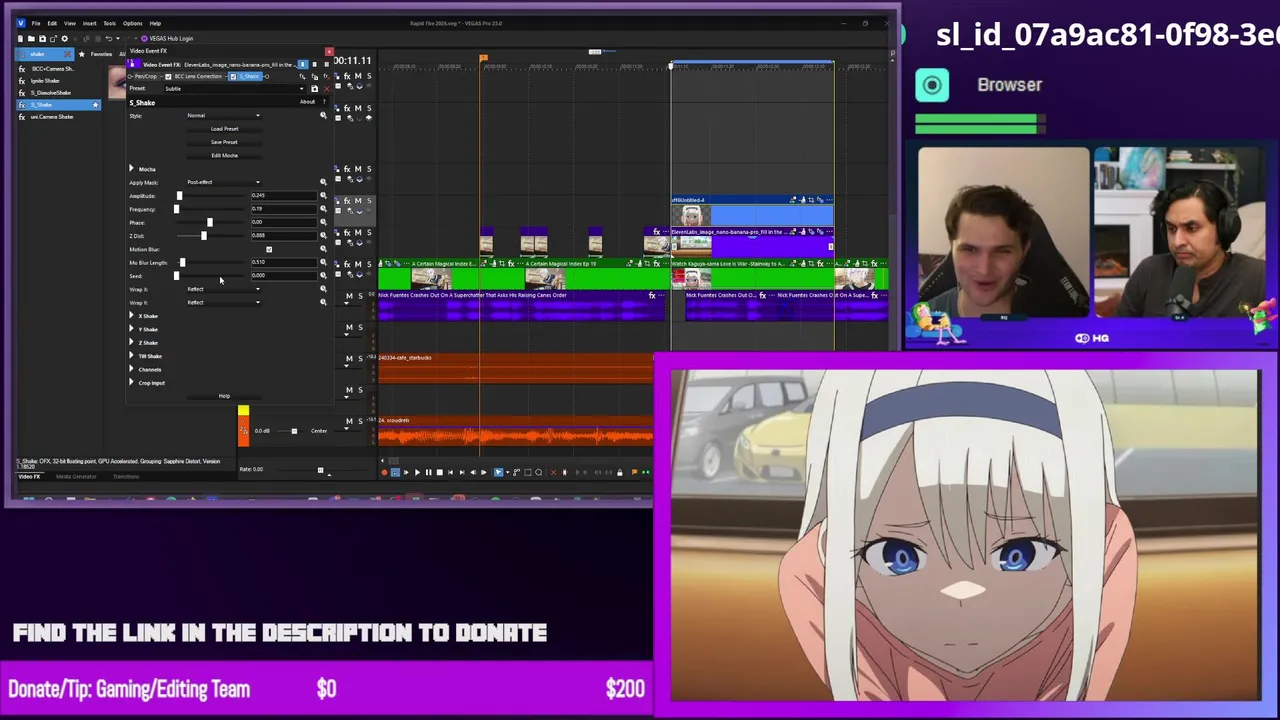The image size is (1280, 720).
Task: Open the View menu
Action: (70, 23)
